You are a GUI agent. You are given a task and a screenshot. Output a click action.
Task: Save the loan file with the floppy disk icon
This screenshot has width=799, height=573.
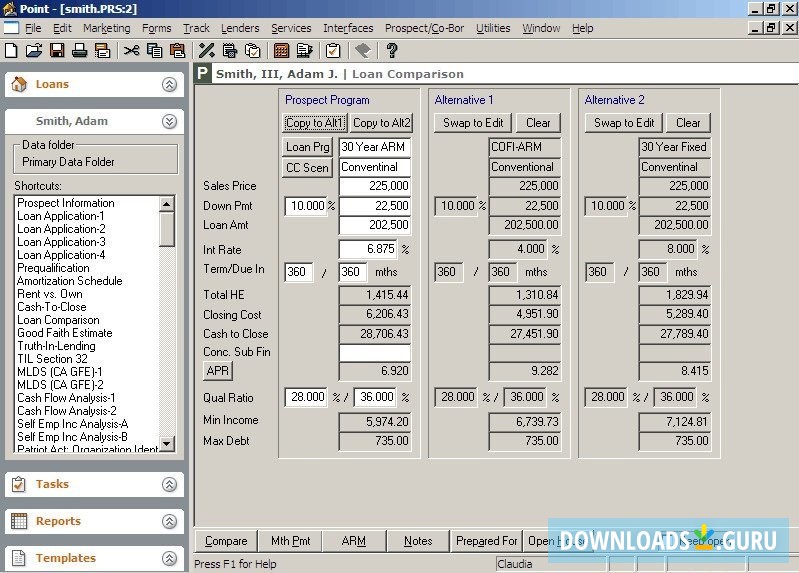[57, 50]
